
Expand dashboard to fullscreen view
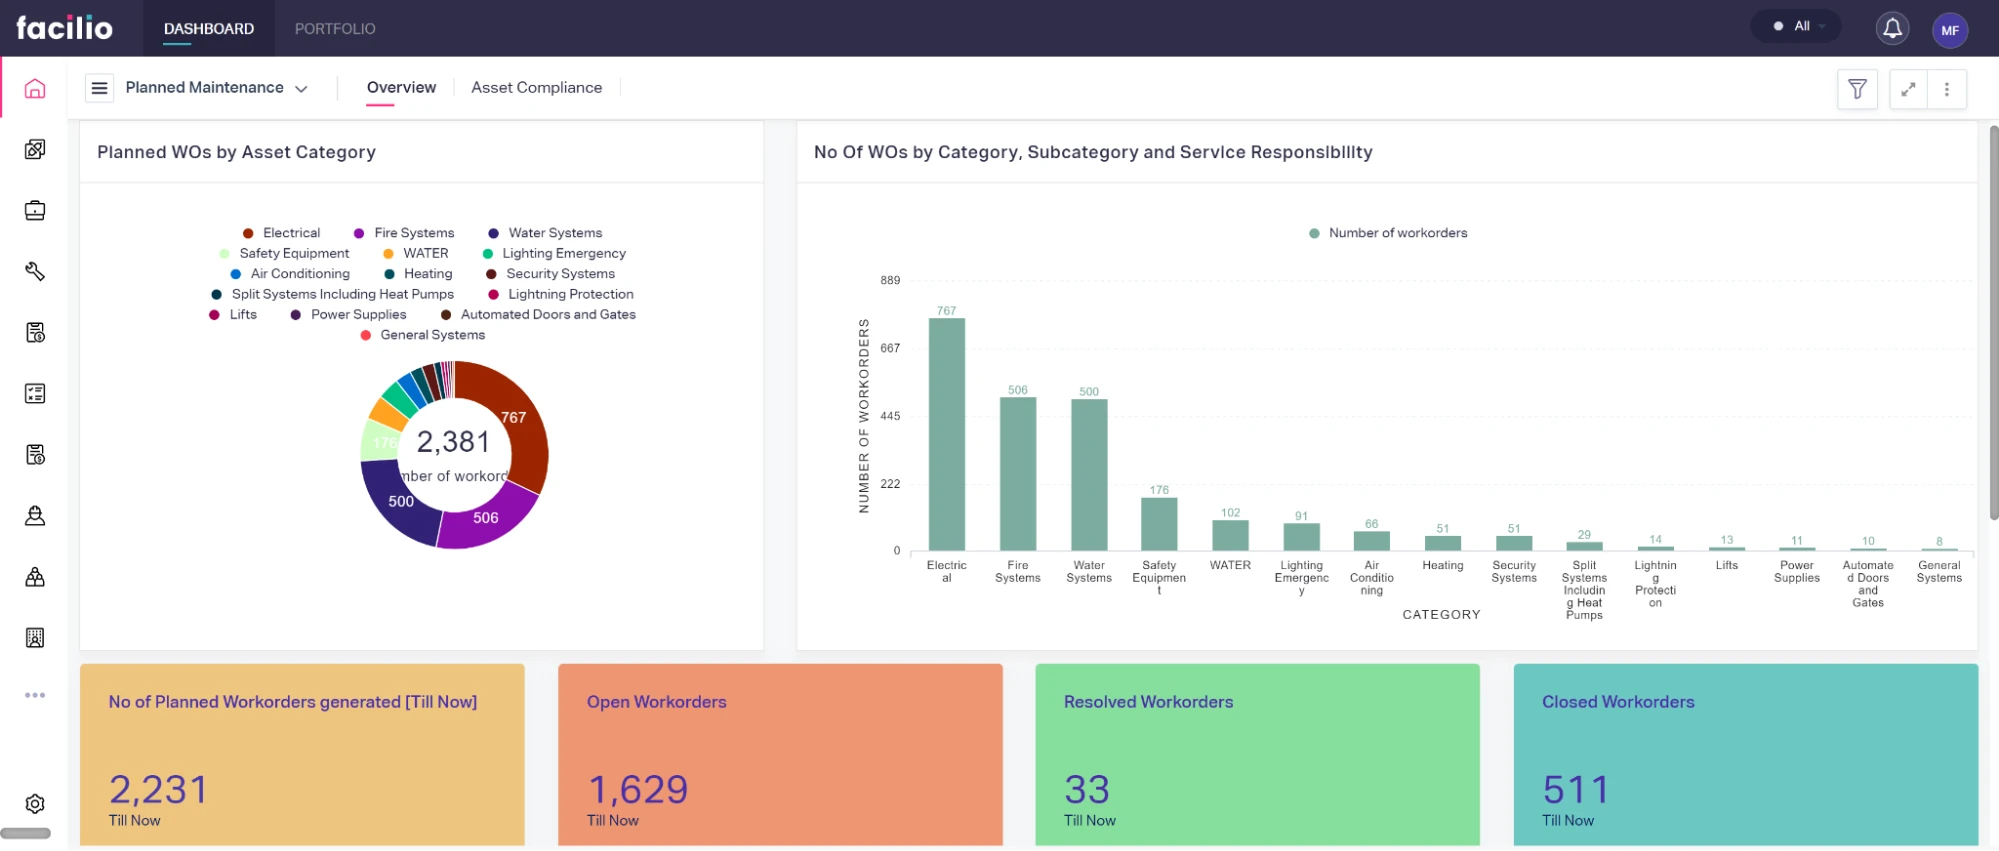pos(1908,89)
